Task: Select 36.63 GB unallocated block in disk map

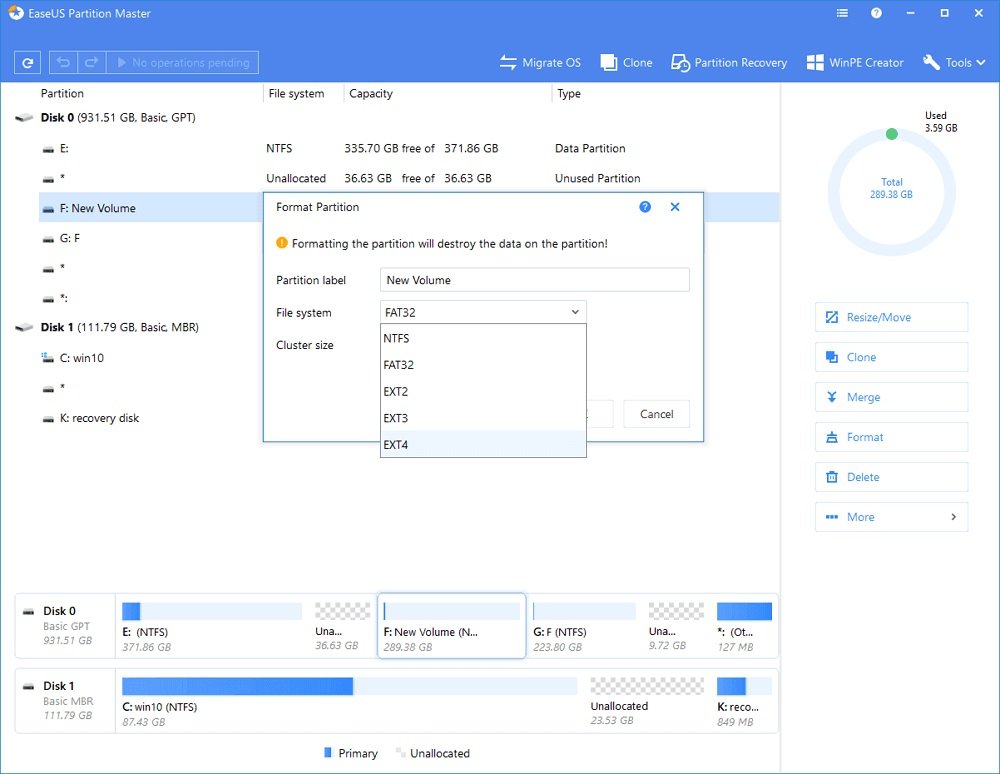Action: click(x=342, y=627)
